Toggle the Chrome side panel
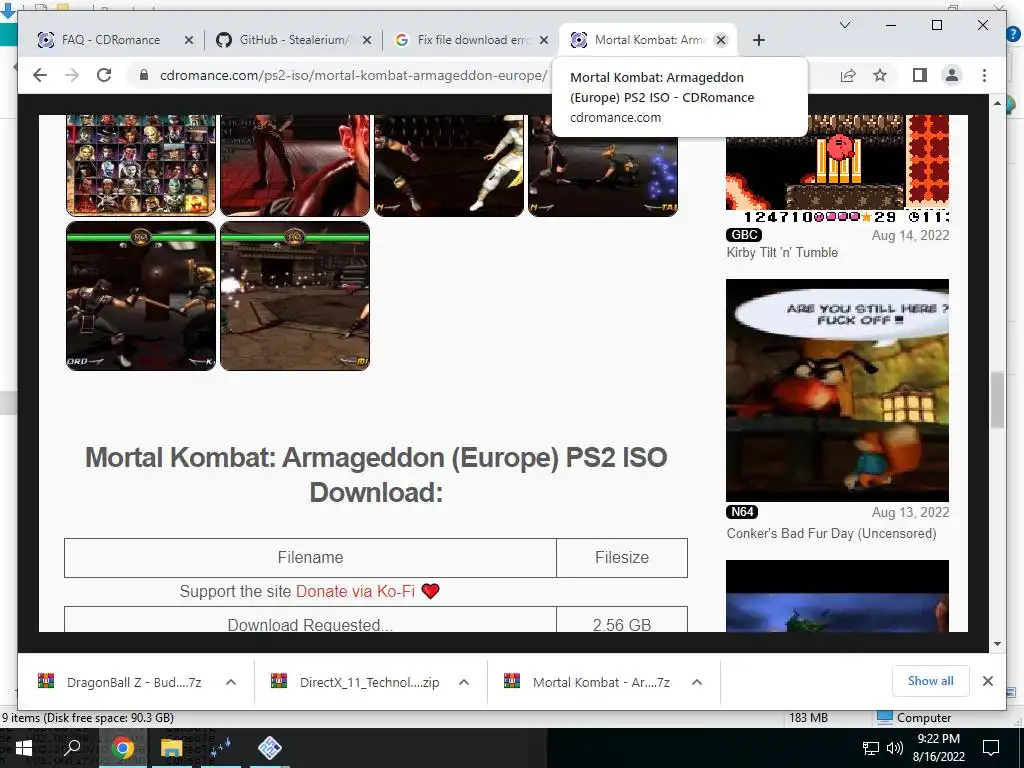 (920, 75)
